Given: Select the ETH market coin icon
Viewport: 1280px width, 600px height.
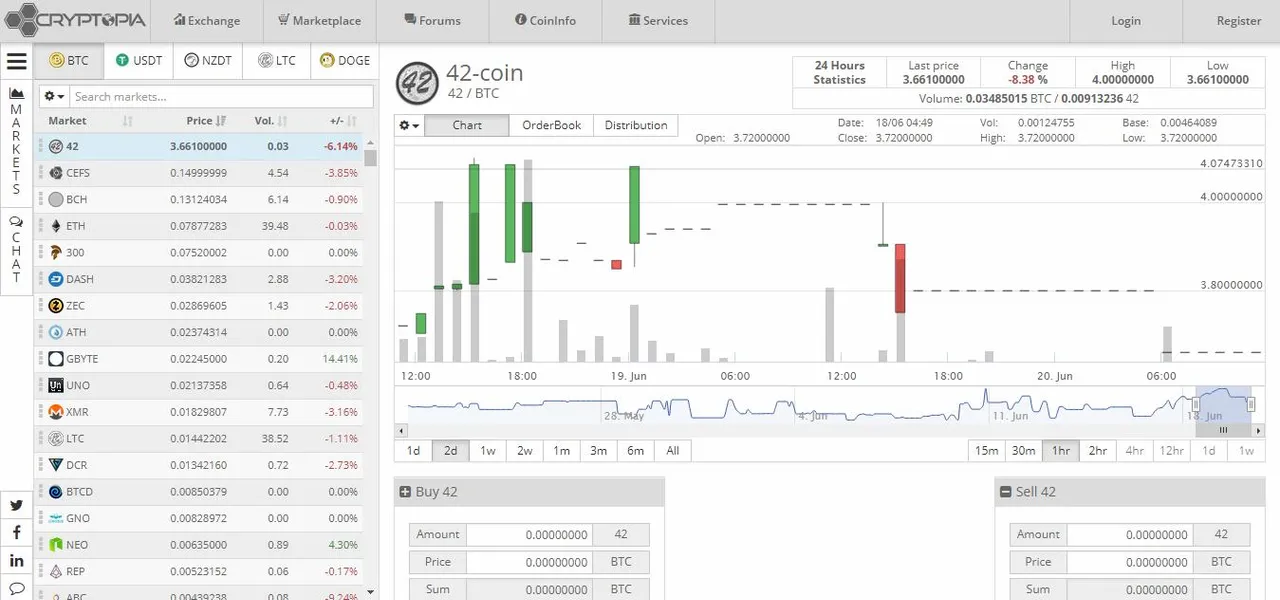Looking at the screenshot, I should (x=56, y=226).
